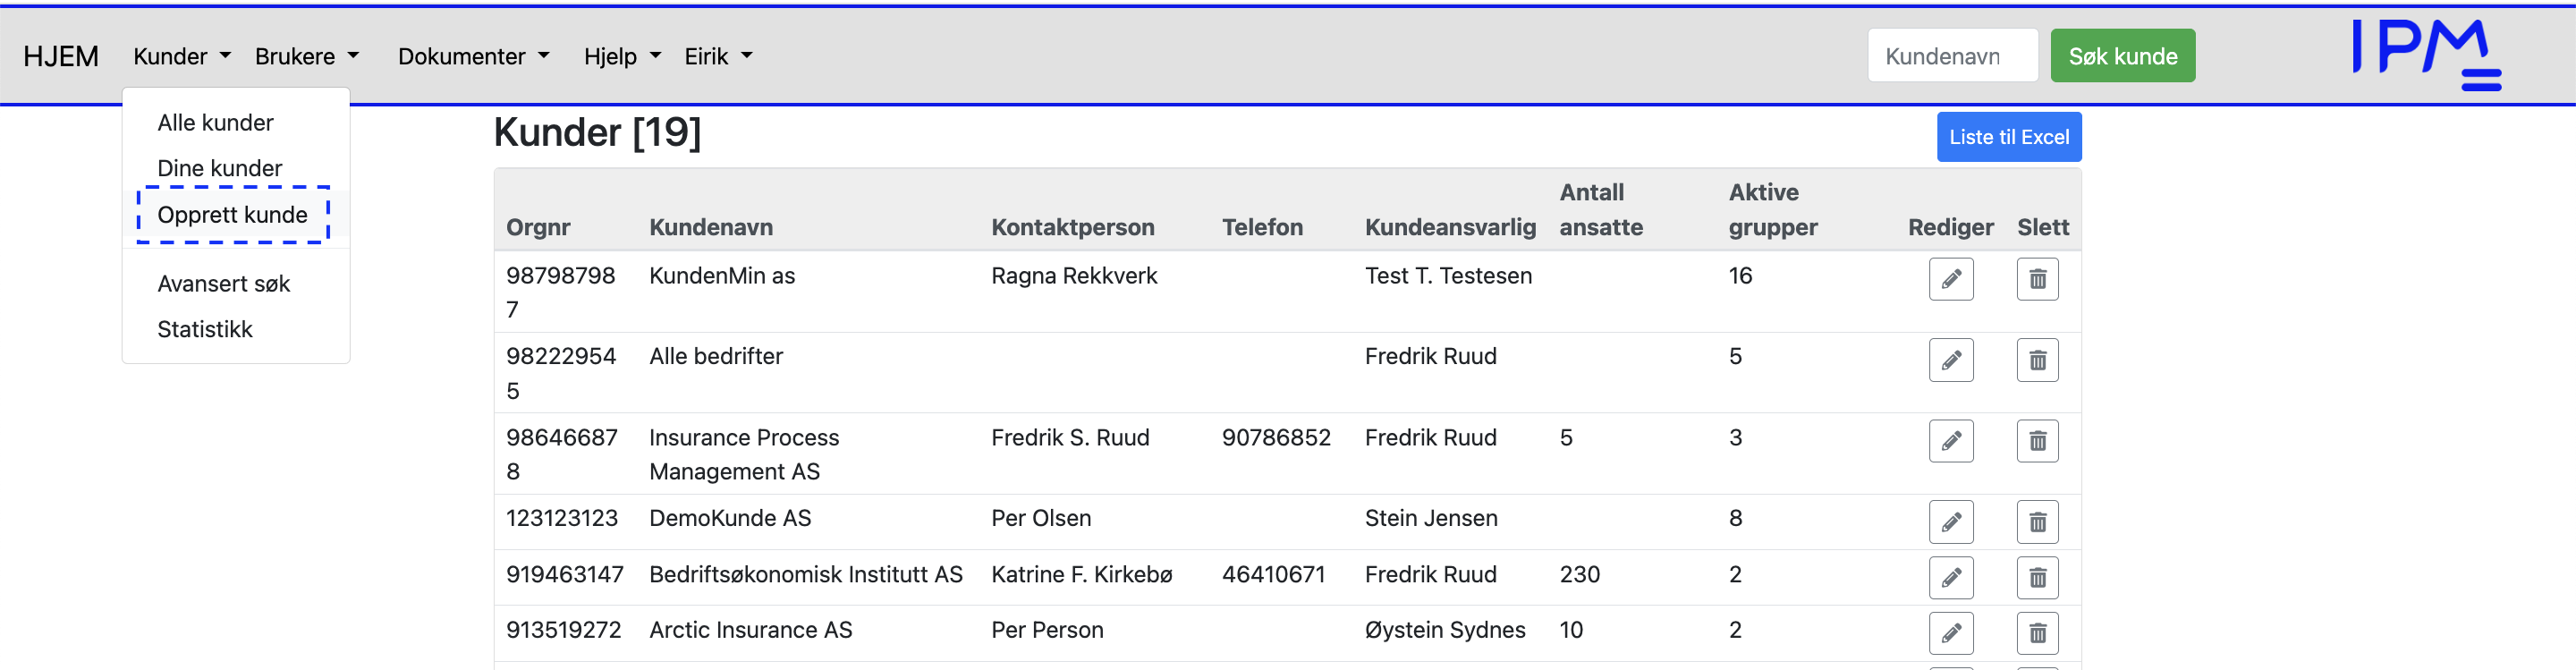Edit the Arctic Insurance AS customer

coord(1950,633)
